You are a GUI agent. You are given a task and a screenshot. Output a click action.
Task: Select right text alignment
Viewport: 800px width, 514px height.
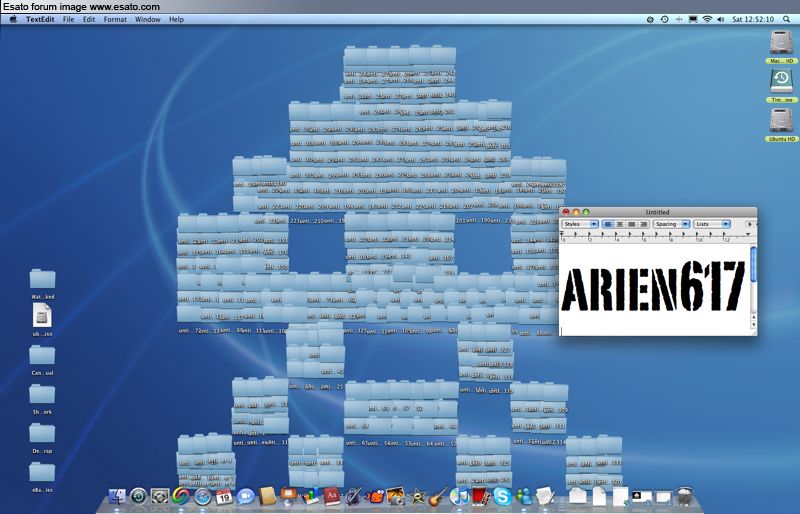(643, 224)
